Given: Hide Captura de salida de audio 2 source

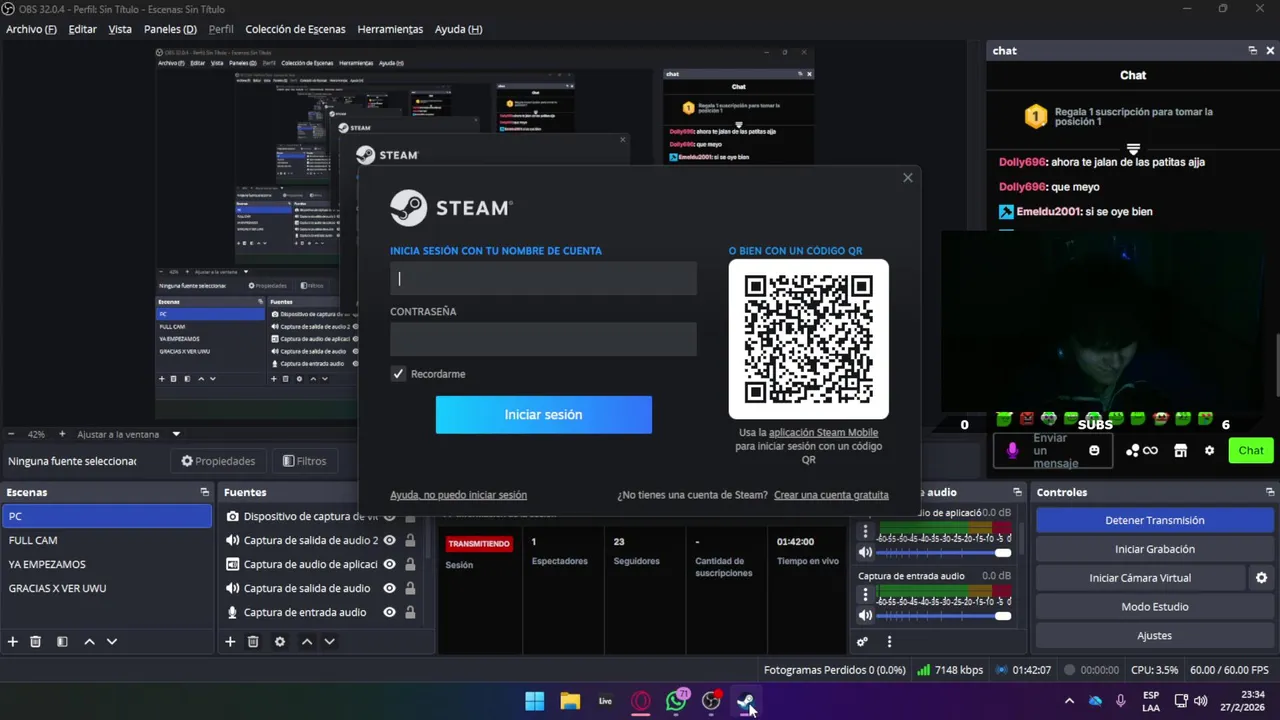Looking at the screenshot, I should [x=389, y=540].
